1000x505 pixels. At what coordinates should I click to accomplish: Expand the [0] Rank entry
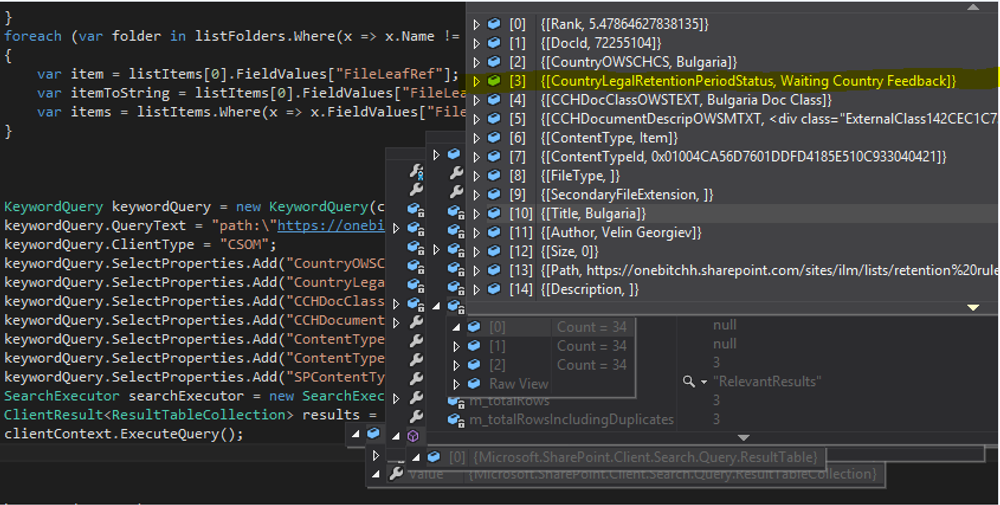(x=476, y=24)
